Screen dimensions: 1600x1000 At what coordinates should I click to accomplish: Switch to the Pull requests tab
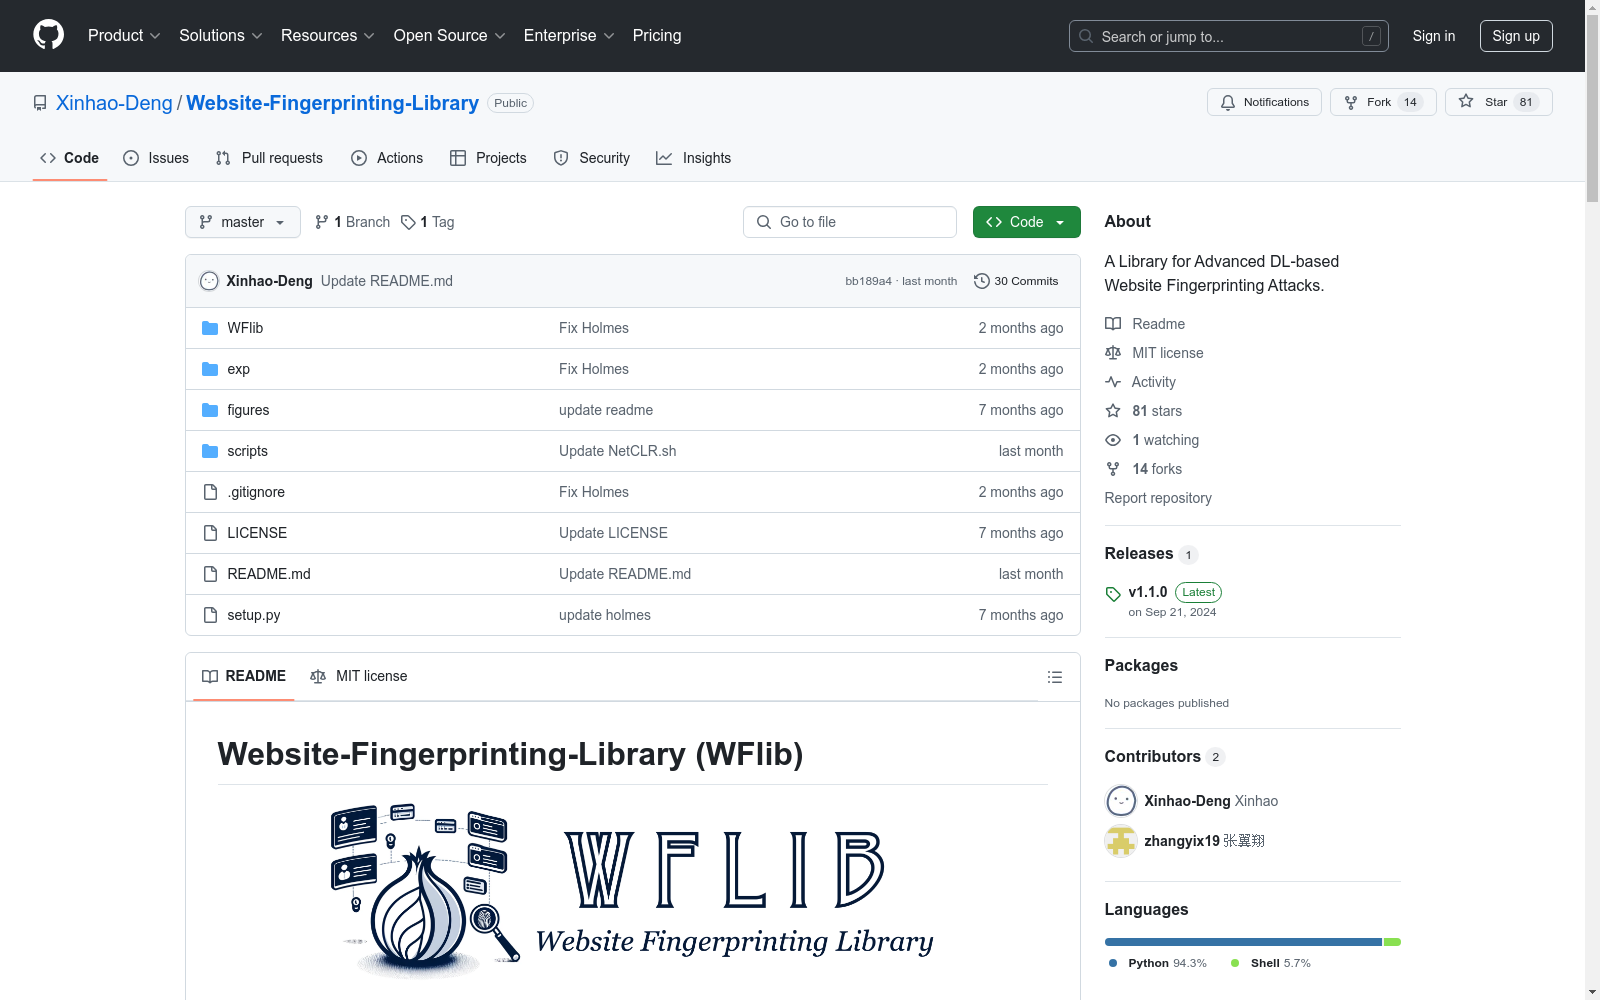coord(269,158)
